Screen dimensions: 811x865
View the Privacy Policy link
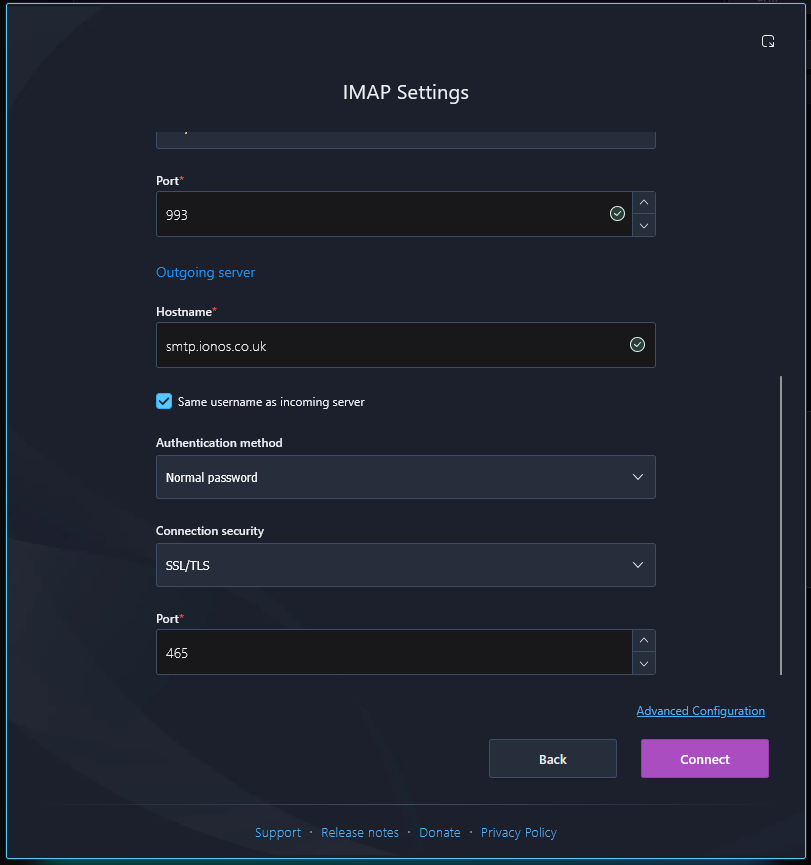[519, 832]
